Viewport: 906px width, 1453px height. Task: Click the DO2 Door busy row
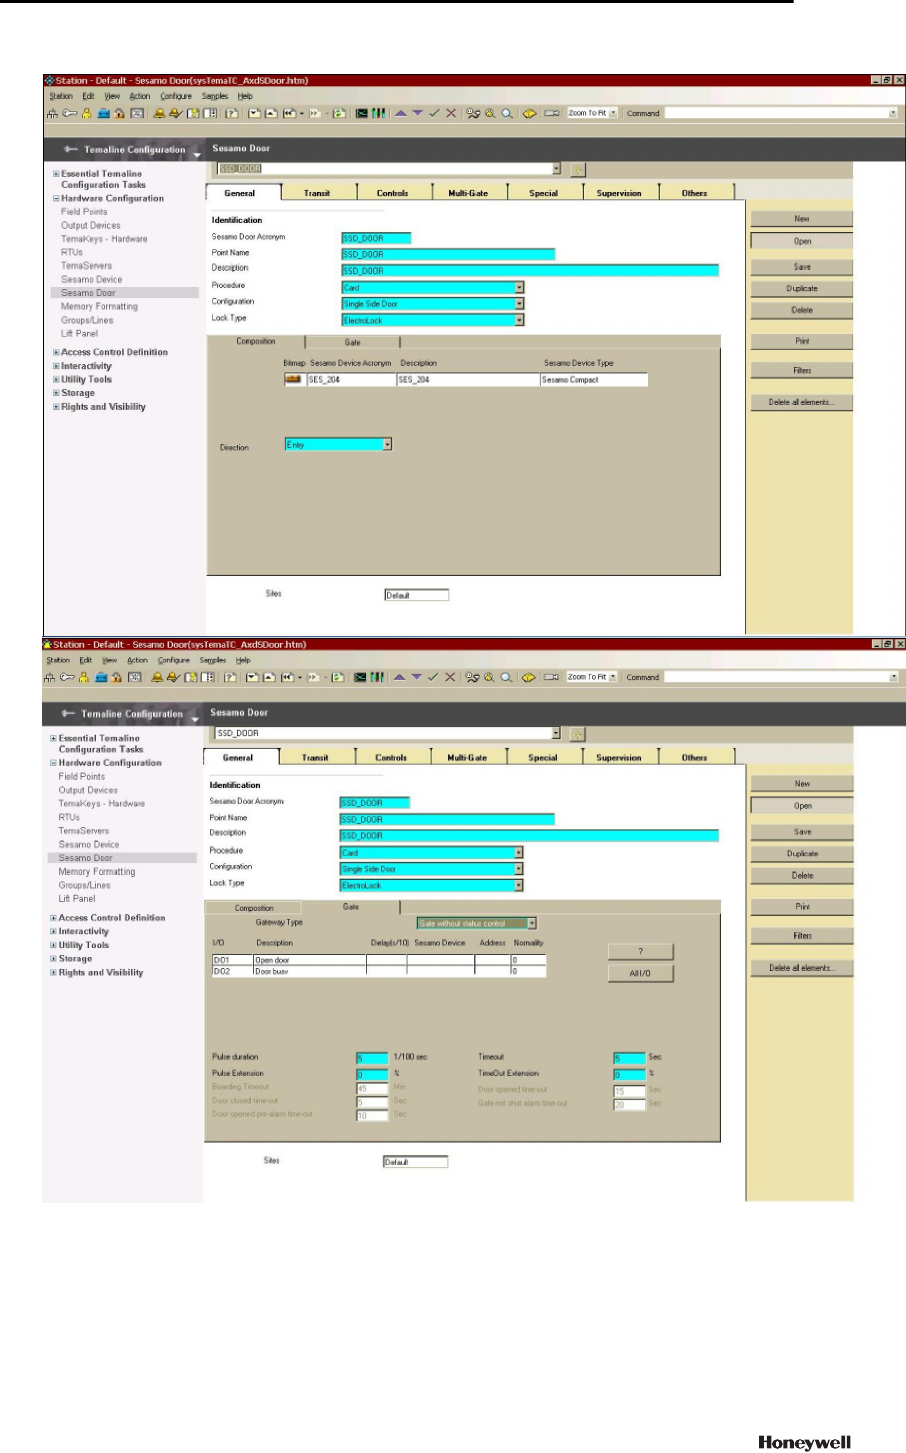click(x=379, y=971)
